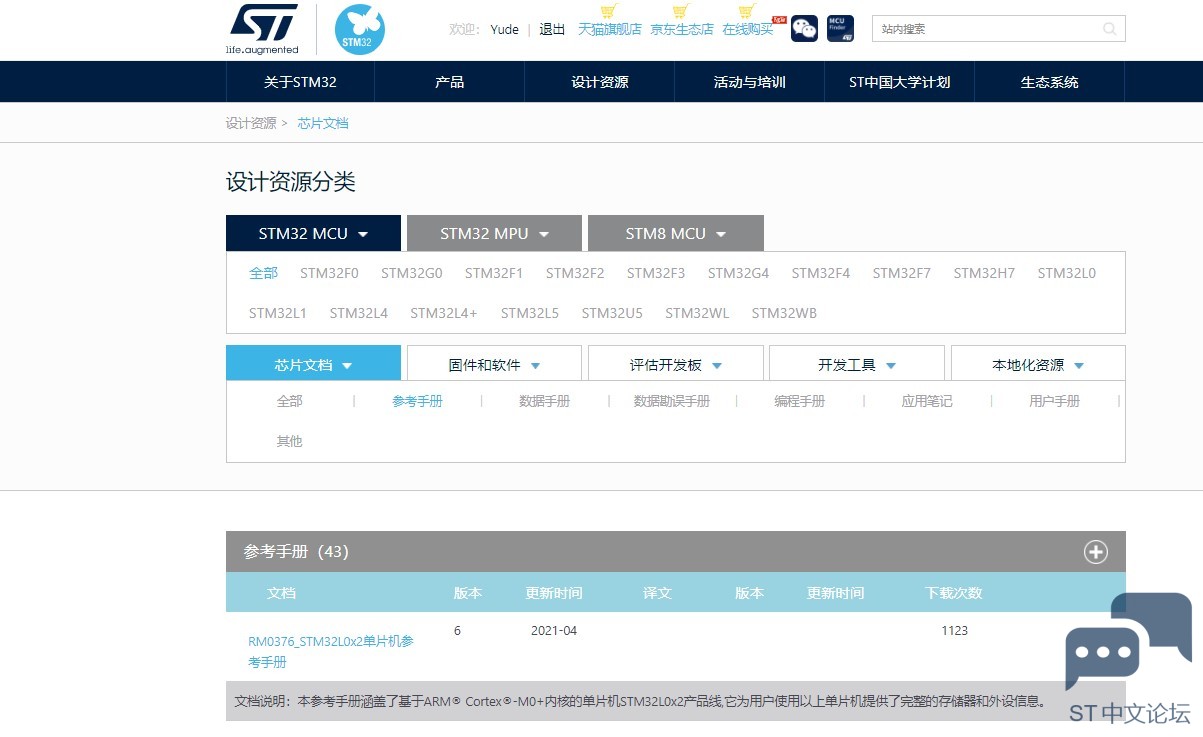The width and height of the screenshot is (1203, 737).
Task: Click the cart icon above 在线购买
Action: tap(746, 11)
